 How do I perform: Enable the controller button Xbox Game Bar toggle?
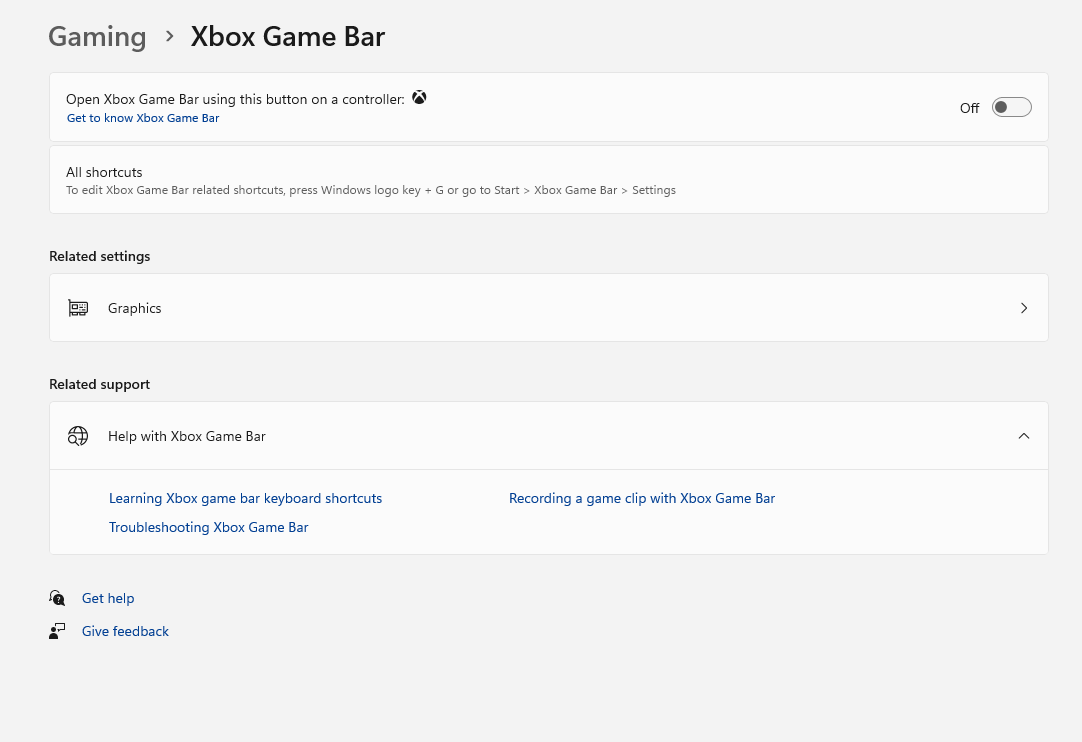tap(1011, 108)
